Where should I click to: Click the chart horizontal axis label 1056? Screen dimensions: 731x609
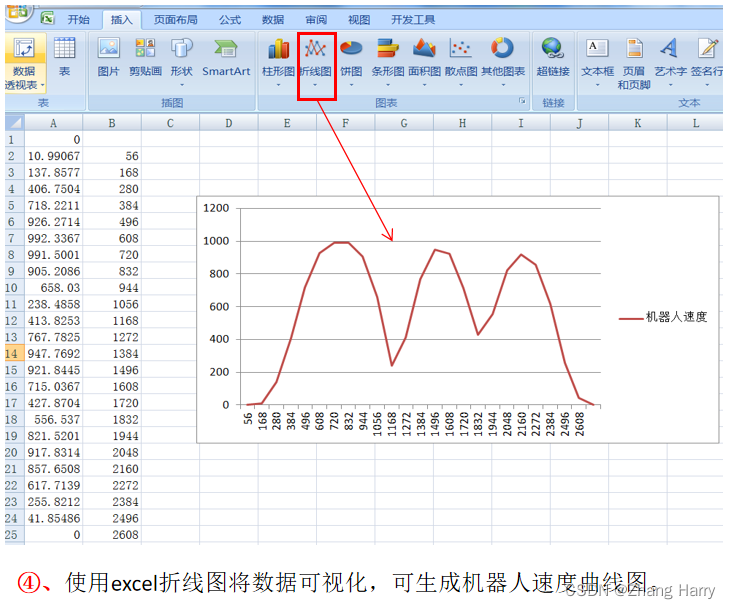377,424
